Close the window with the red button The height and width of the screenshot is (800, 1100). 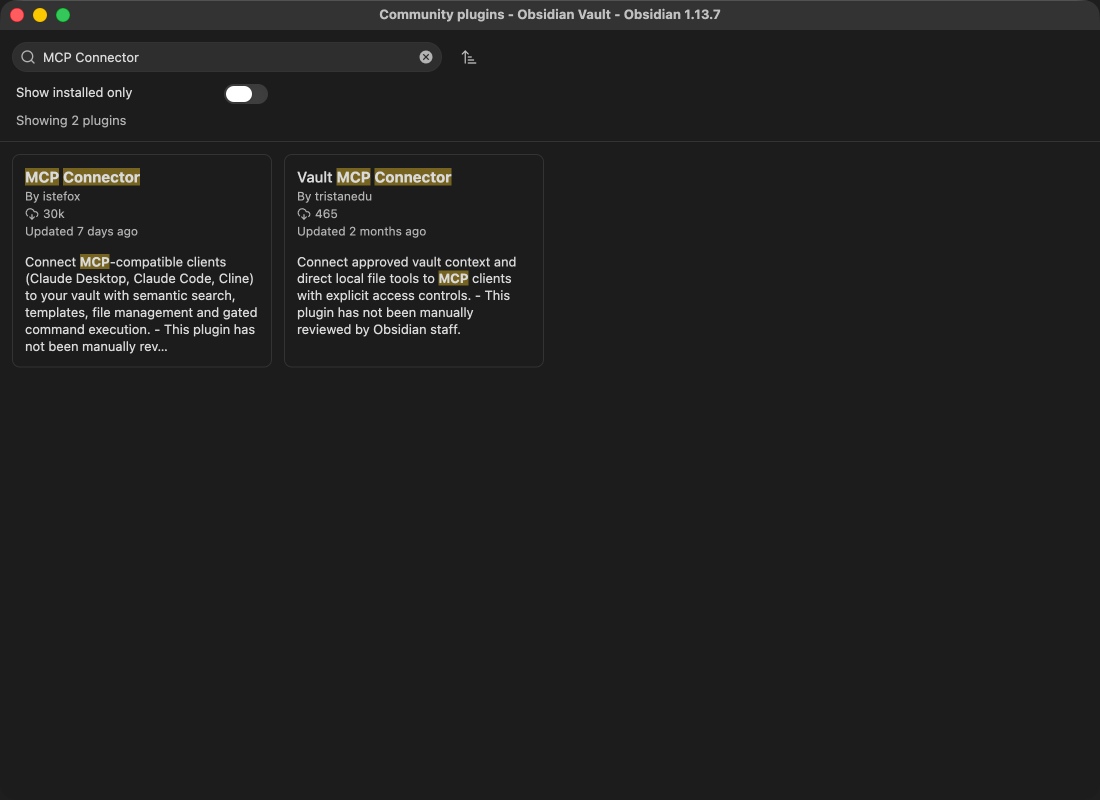click(18, 15)
